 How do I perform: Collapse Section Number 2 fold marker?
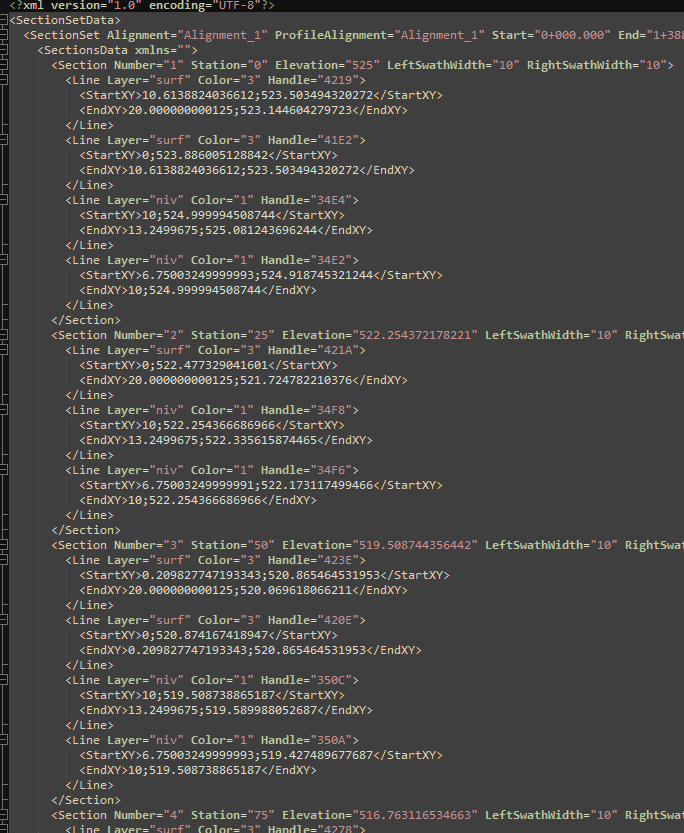(x=5, y=335)
